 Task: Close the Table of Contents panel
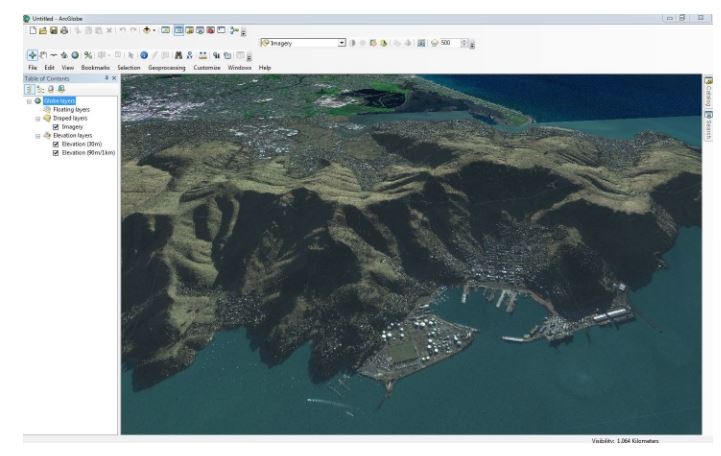114,78
